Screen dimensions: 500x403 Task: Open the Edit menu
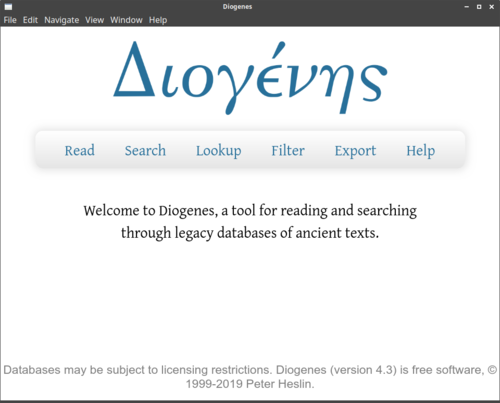pyautogui.click(x=30, y=20)
